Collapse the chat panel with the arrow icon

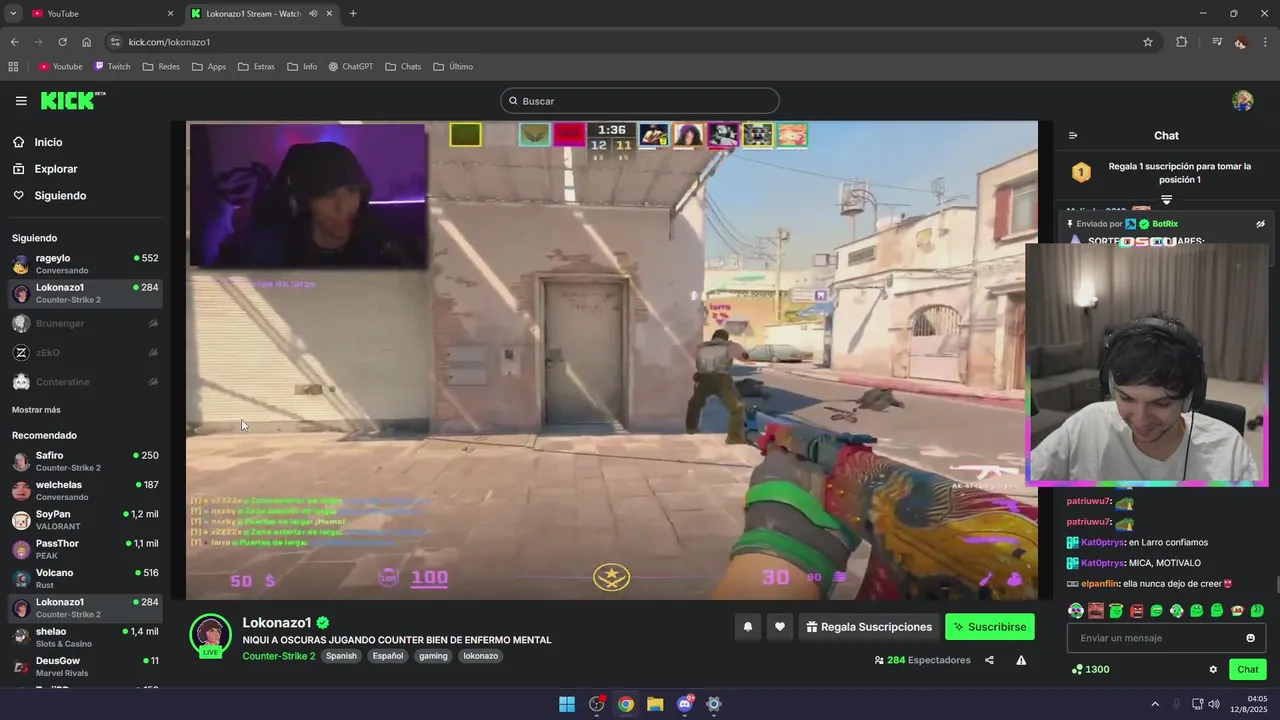pyautogui.click(x=1073, y=136)
